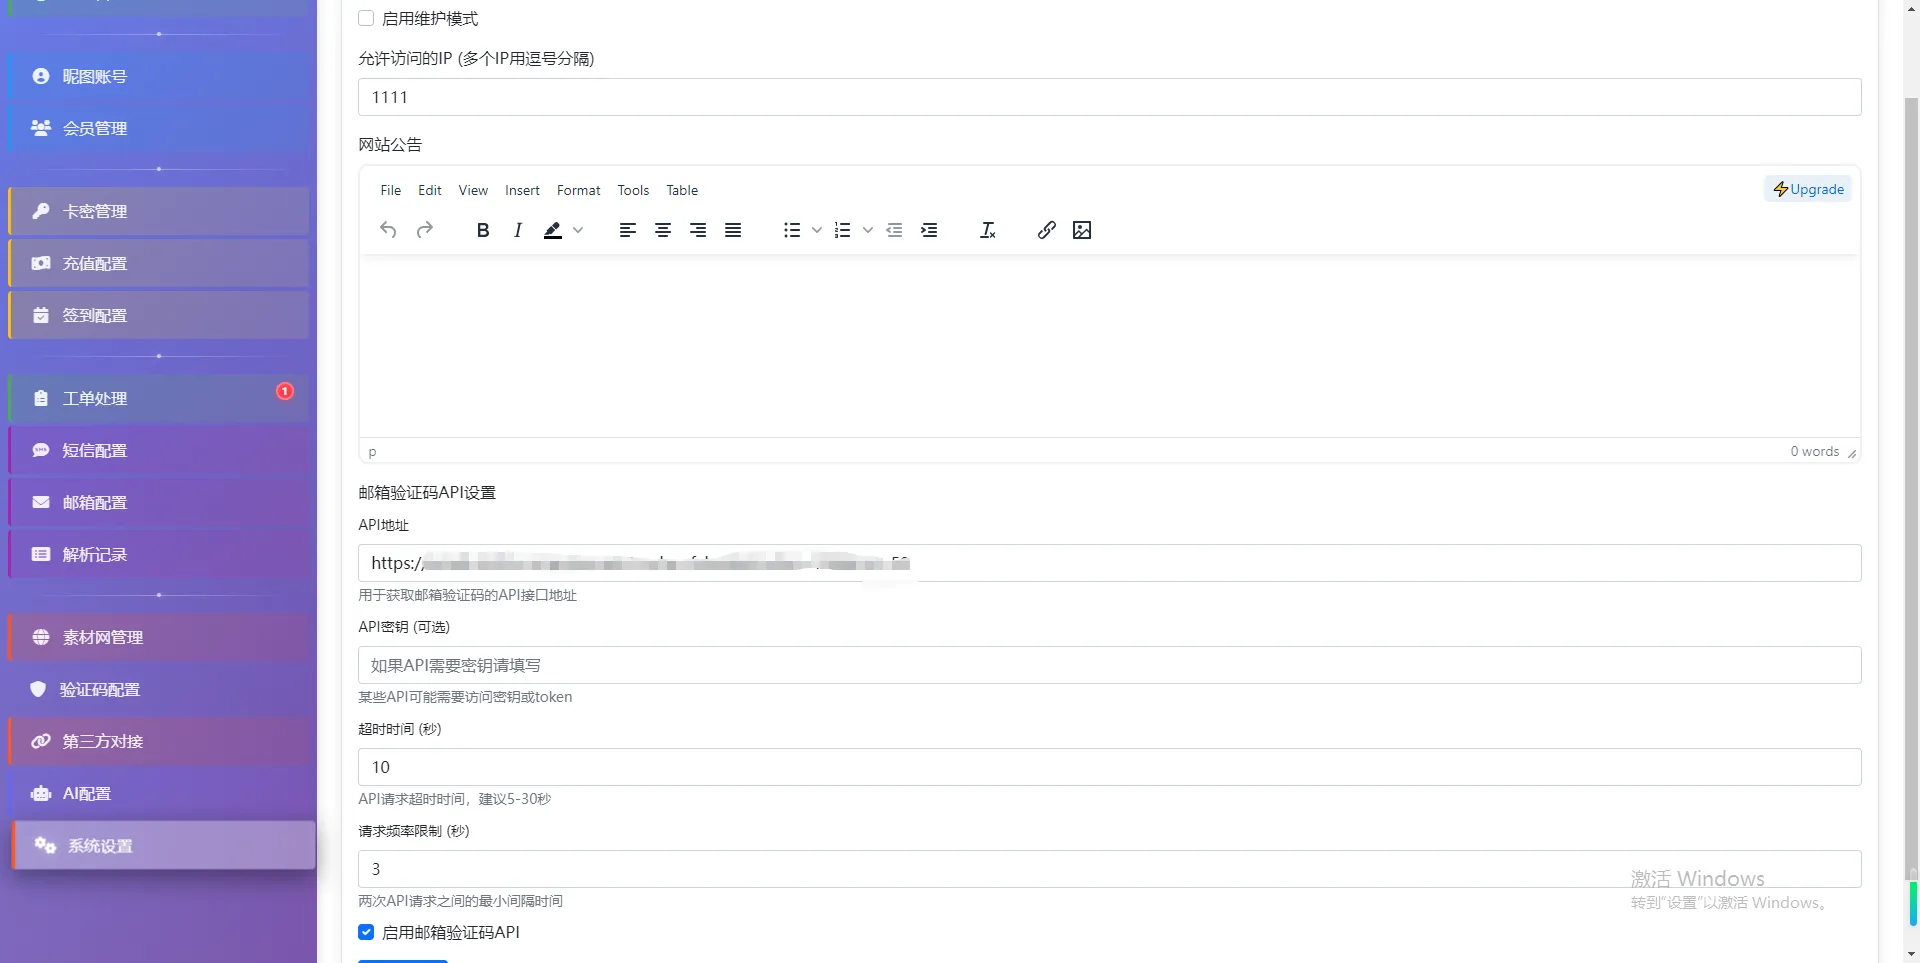Justify text in the editor

click(x=733, y=230)
